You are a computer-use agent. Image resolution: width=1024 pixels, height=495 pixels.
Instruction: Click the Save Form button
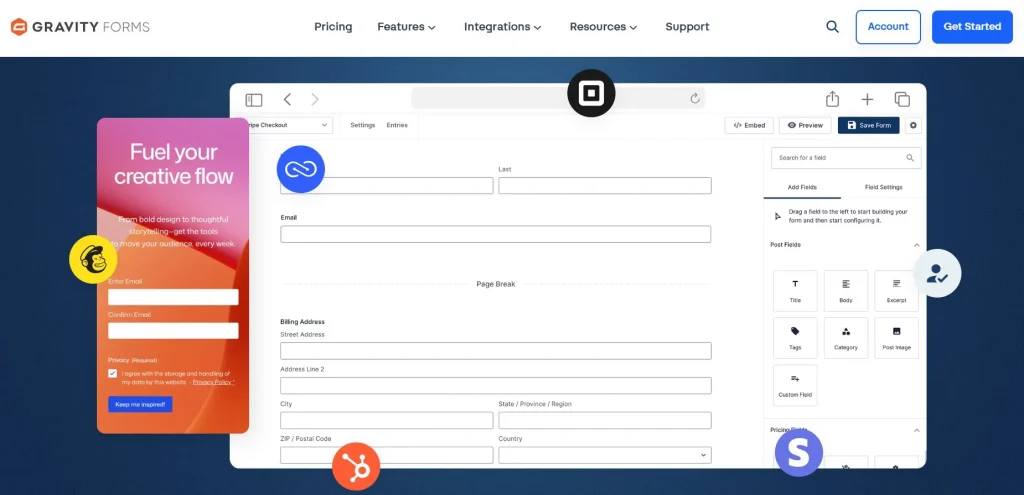click(x=869, y=125)
